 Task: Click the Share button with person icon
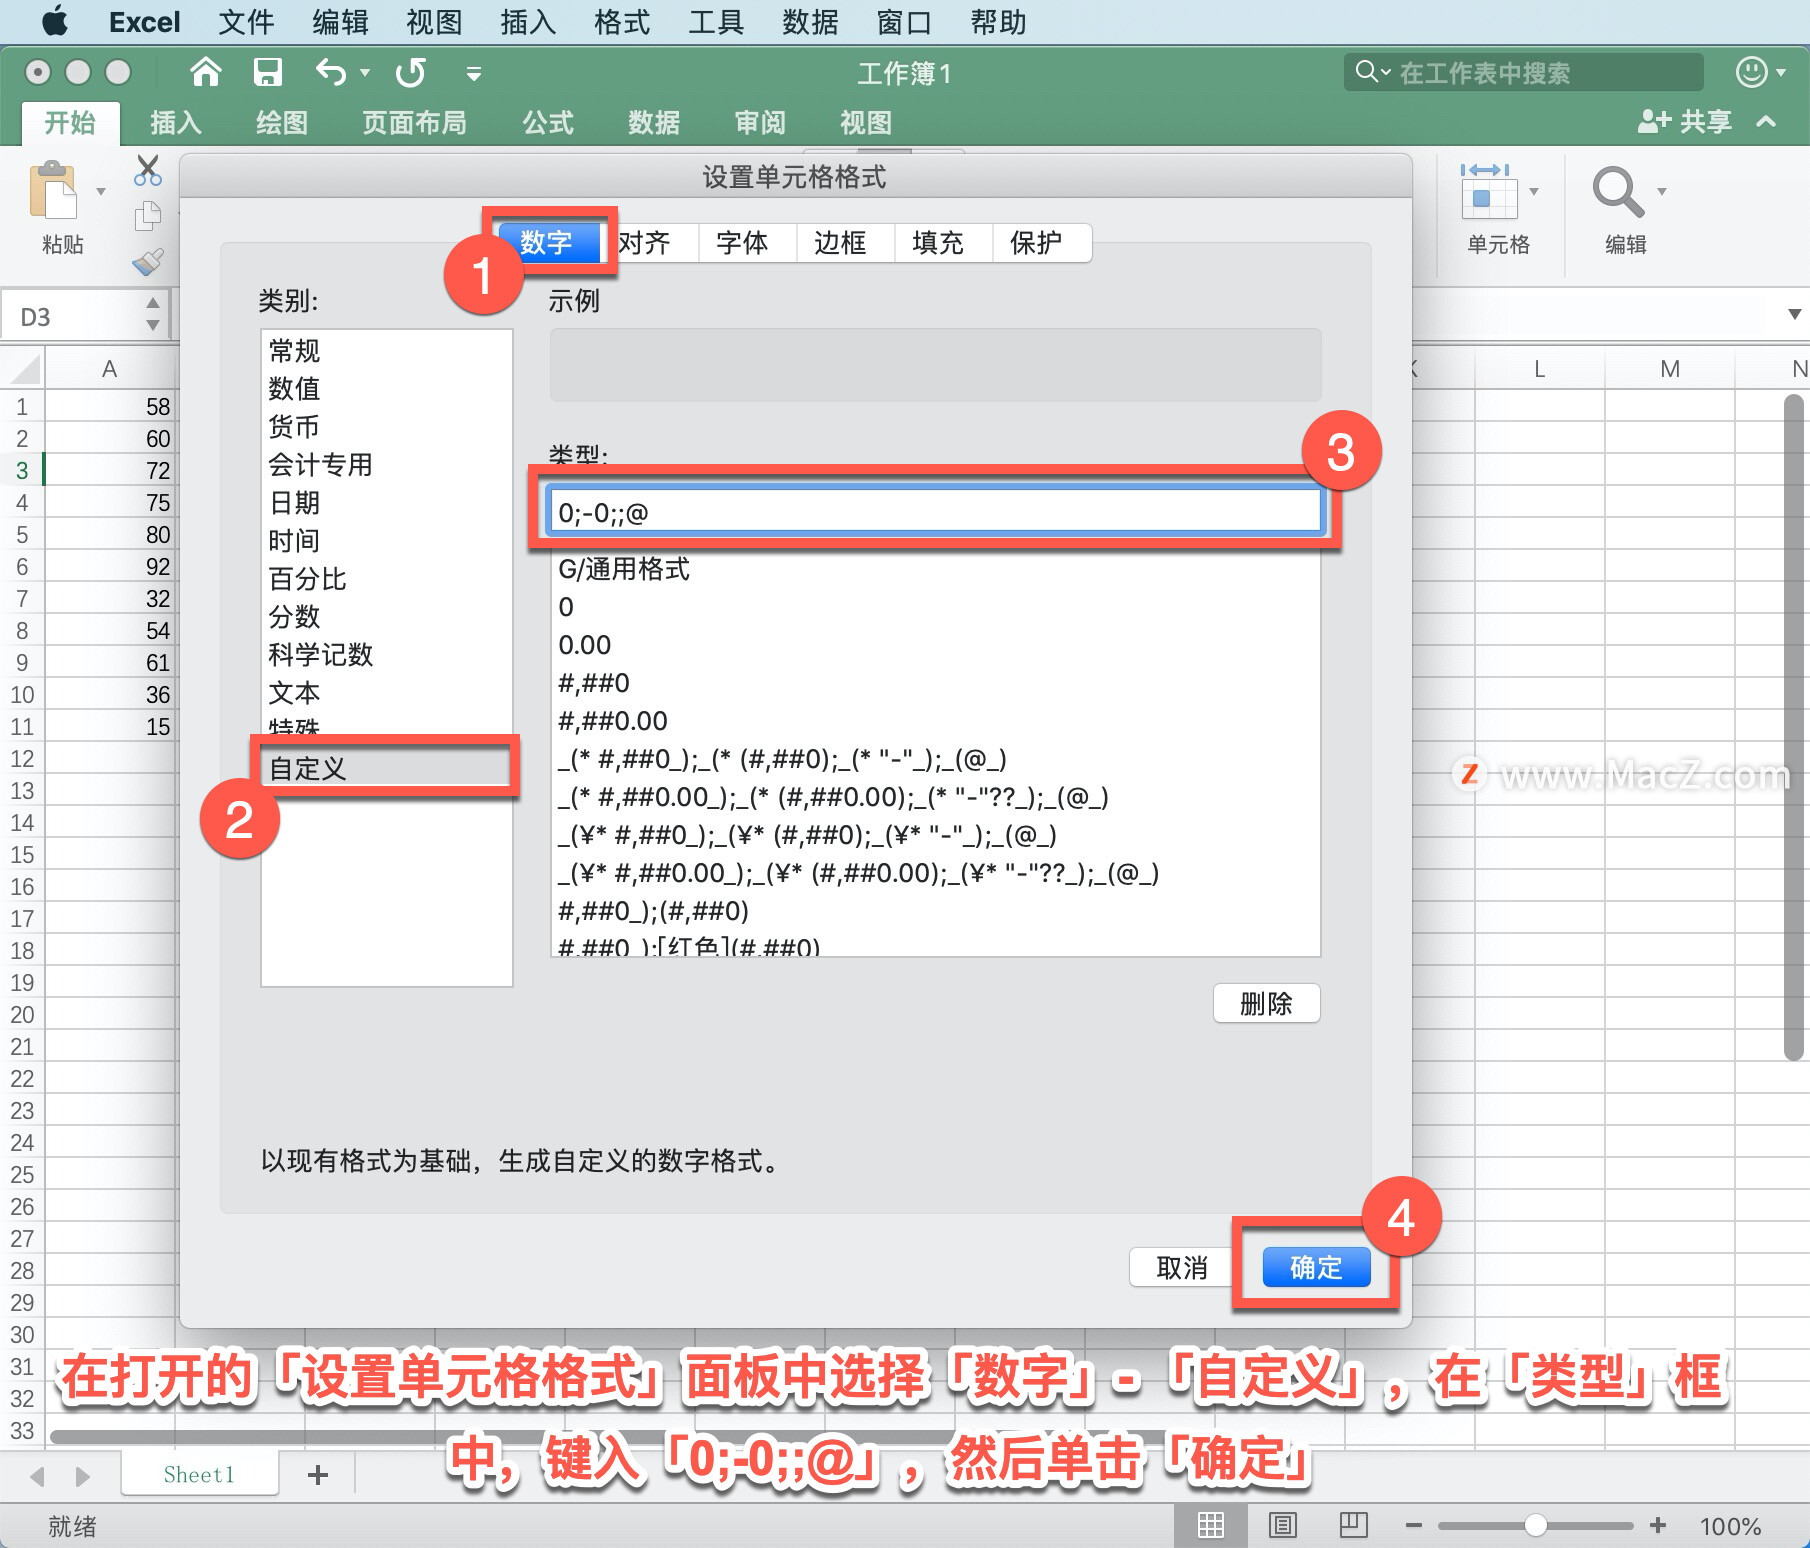[1685, 122]
